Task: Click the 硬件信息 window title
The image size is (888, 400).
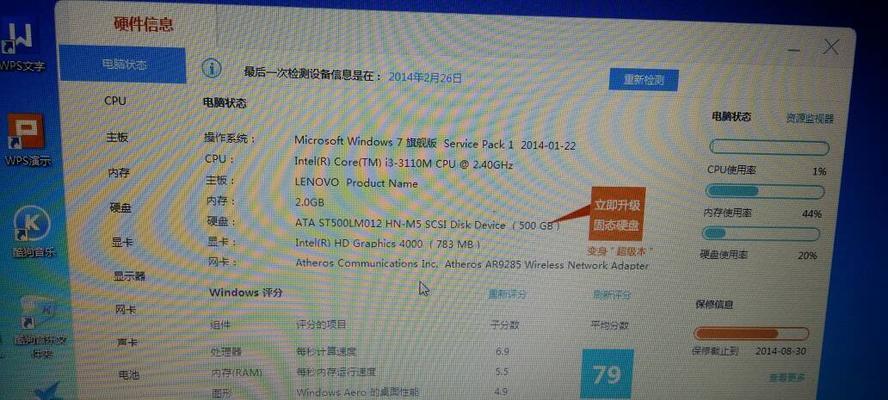Action: [x=144, y=25]
